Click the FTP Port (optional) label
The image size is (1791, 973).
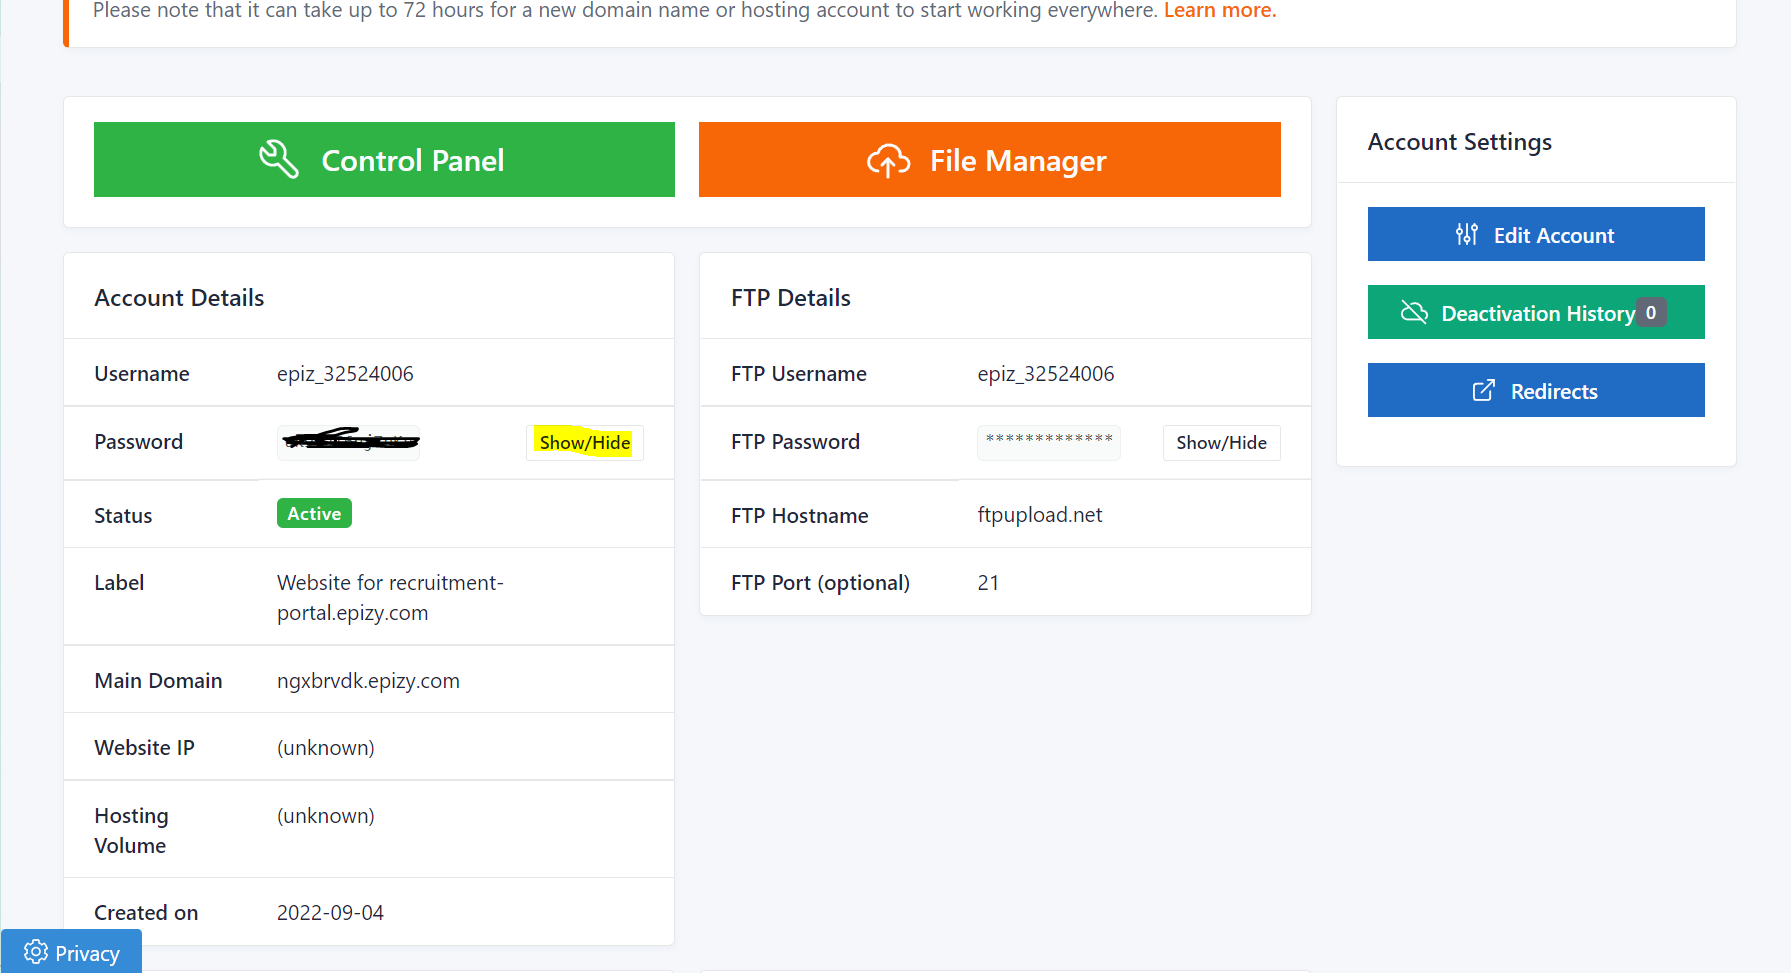820,583
